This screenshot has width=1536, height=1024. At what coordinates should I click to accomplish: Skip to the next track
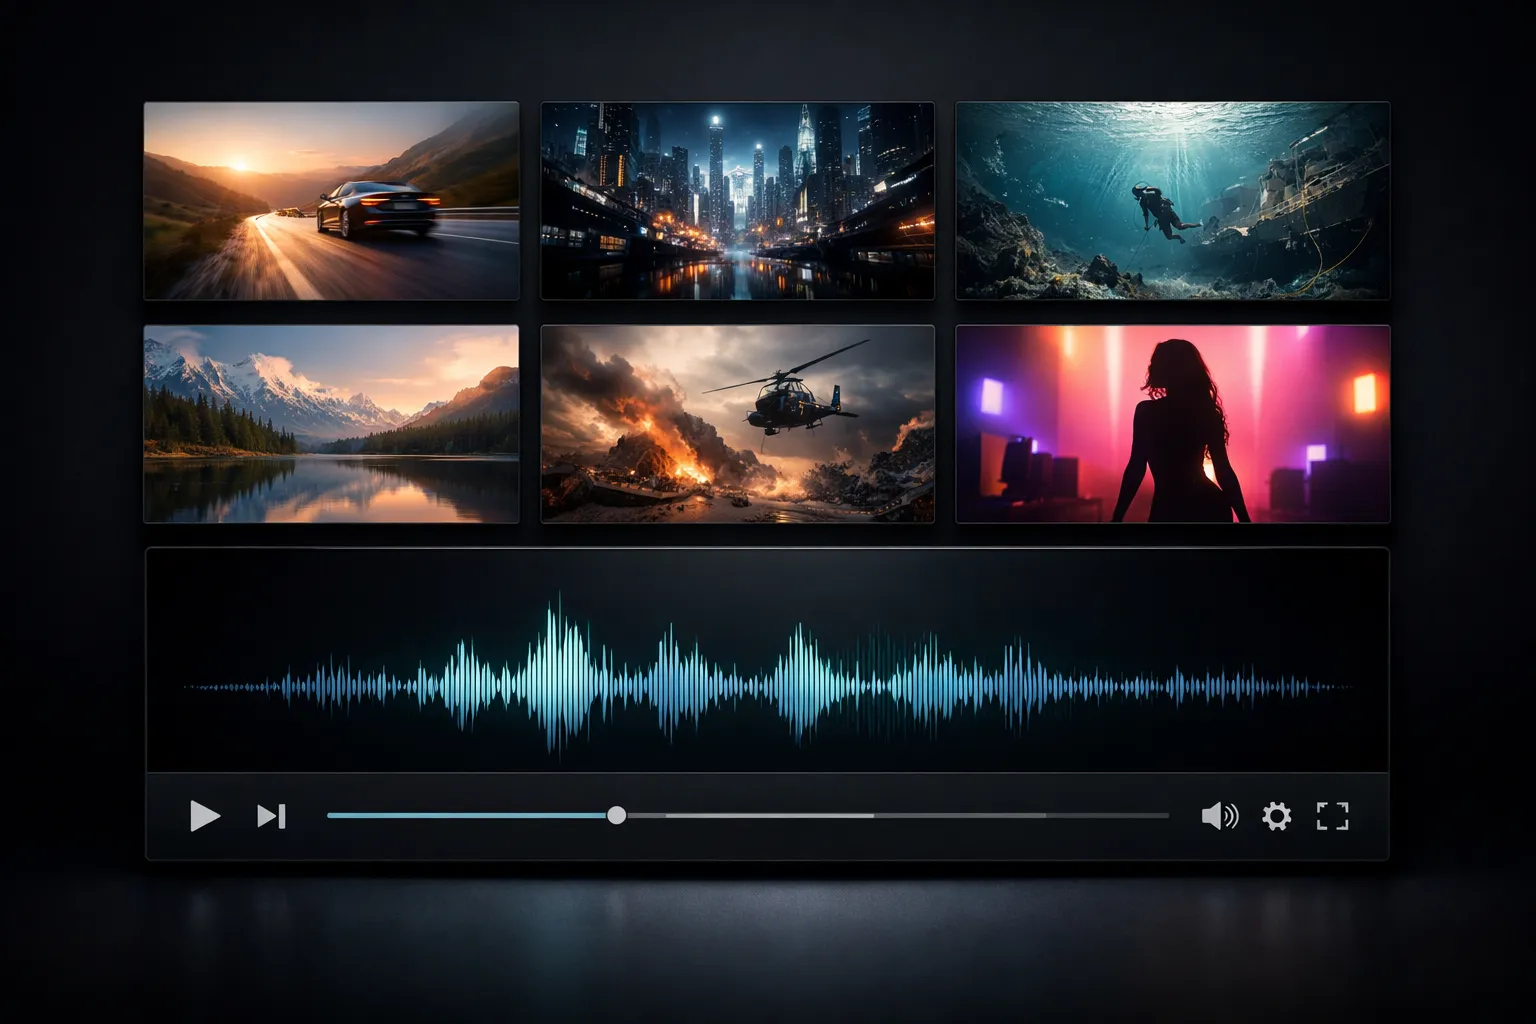[272, 816]
